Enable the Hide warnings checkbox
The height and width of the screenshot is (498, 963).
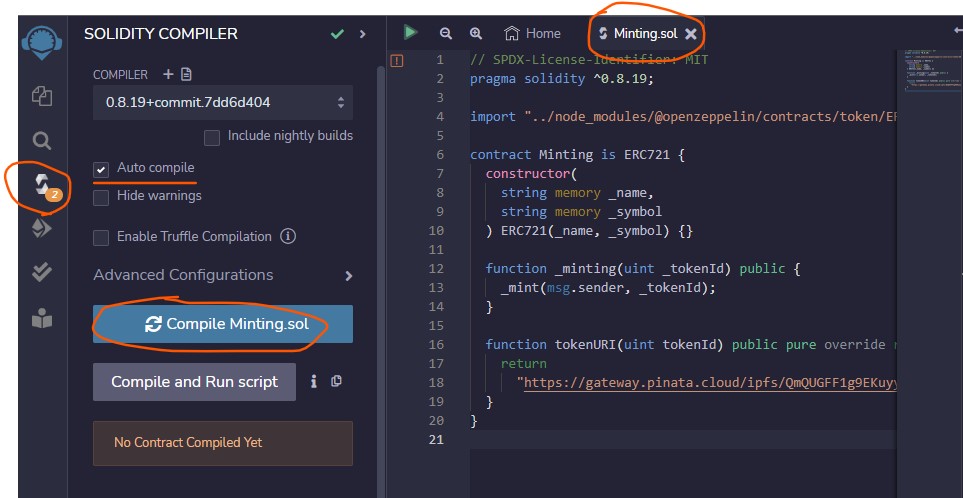pos(101,197)
